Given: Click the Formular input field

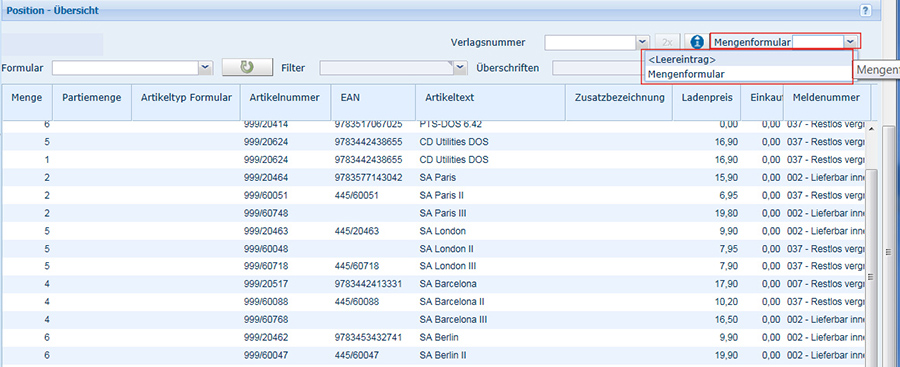Looking at the screenshot, I should tap(125, 68).
